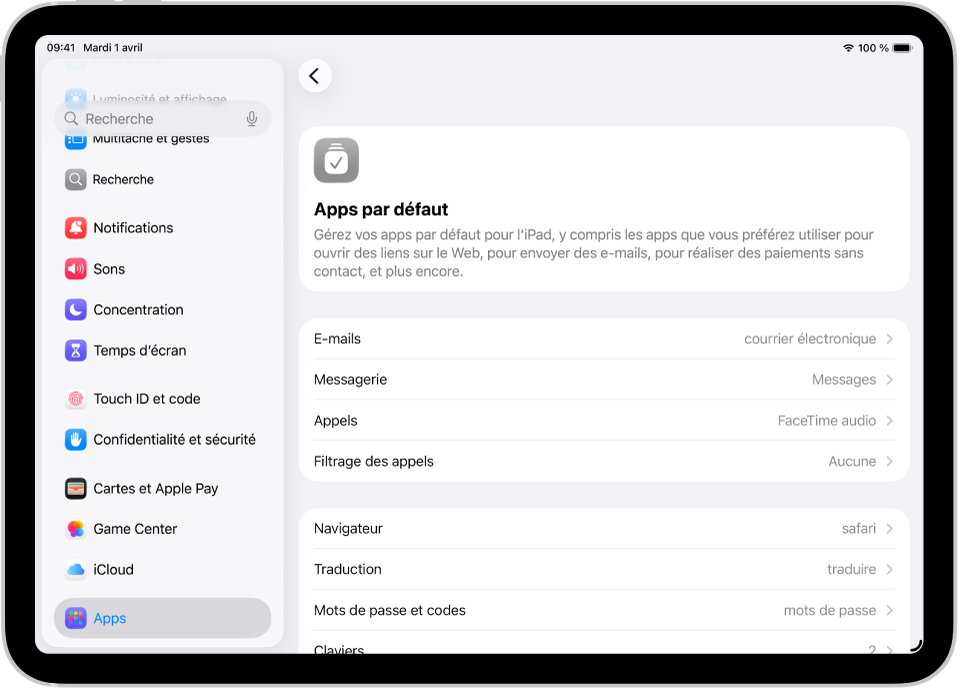This screenshot has height=689, width=963.
Task: Select the Game Center icon
Action: click(x=76, y=528)
